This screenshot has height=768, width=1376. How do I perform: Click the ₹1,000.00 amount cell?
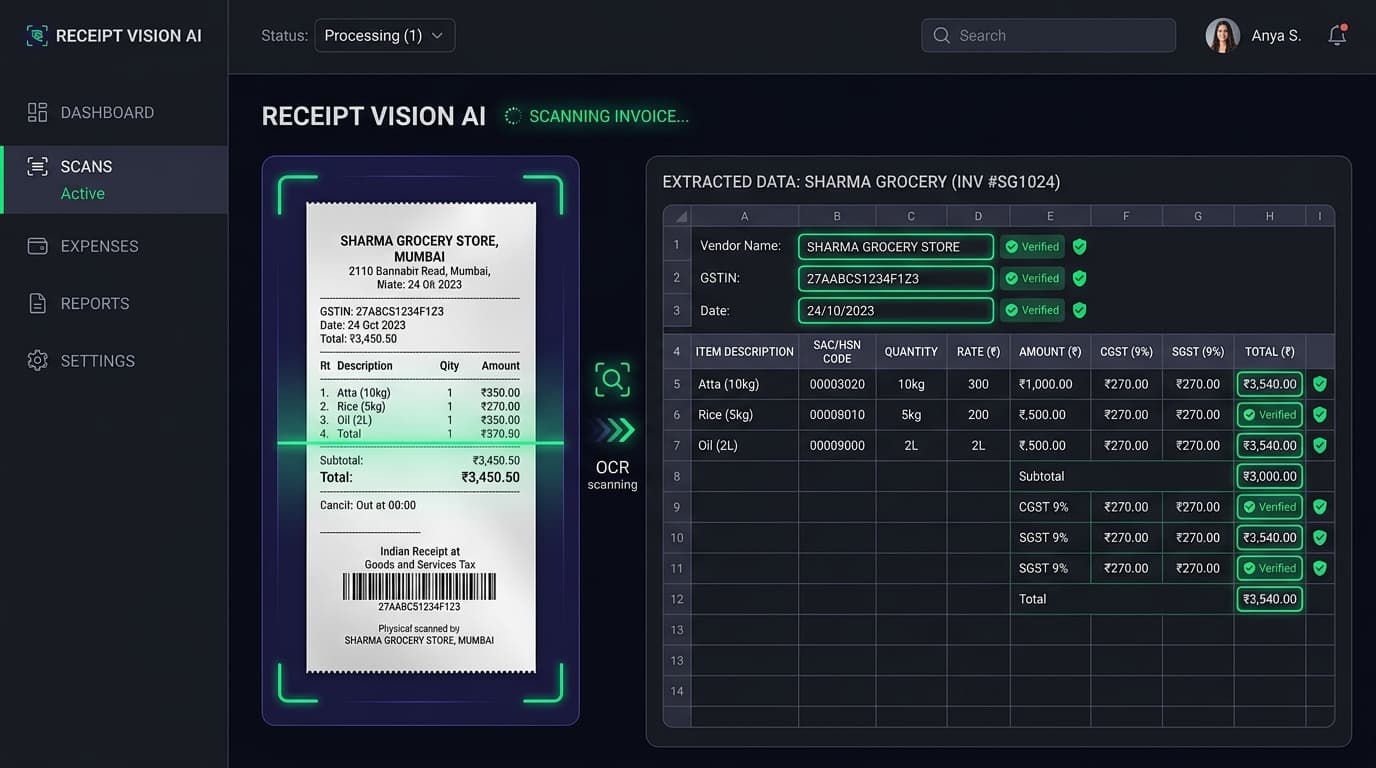click(1050, 384)
